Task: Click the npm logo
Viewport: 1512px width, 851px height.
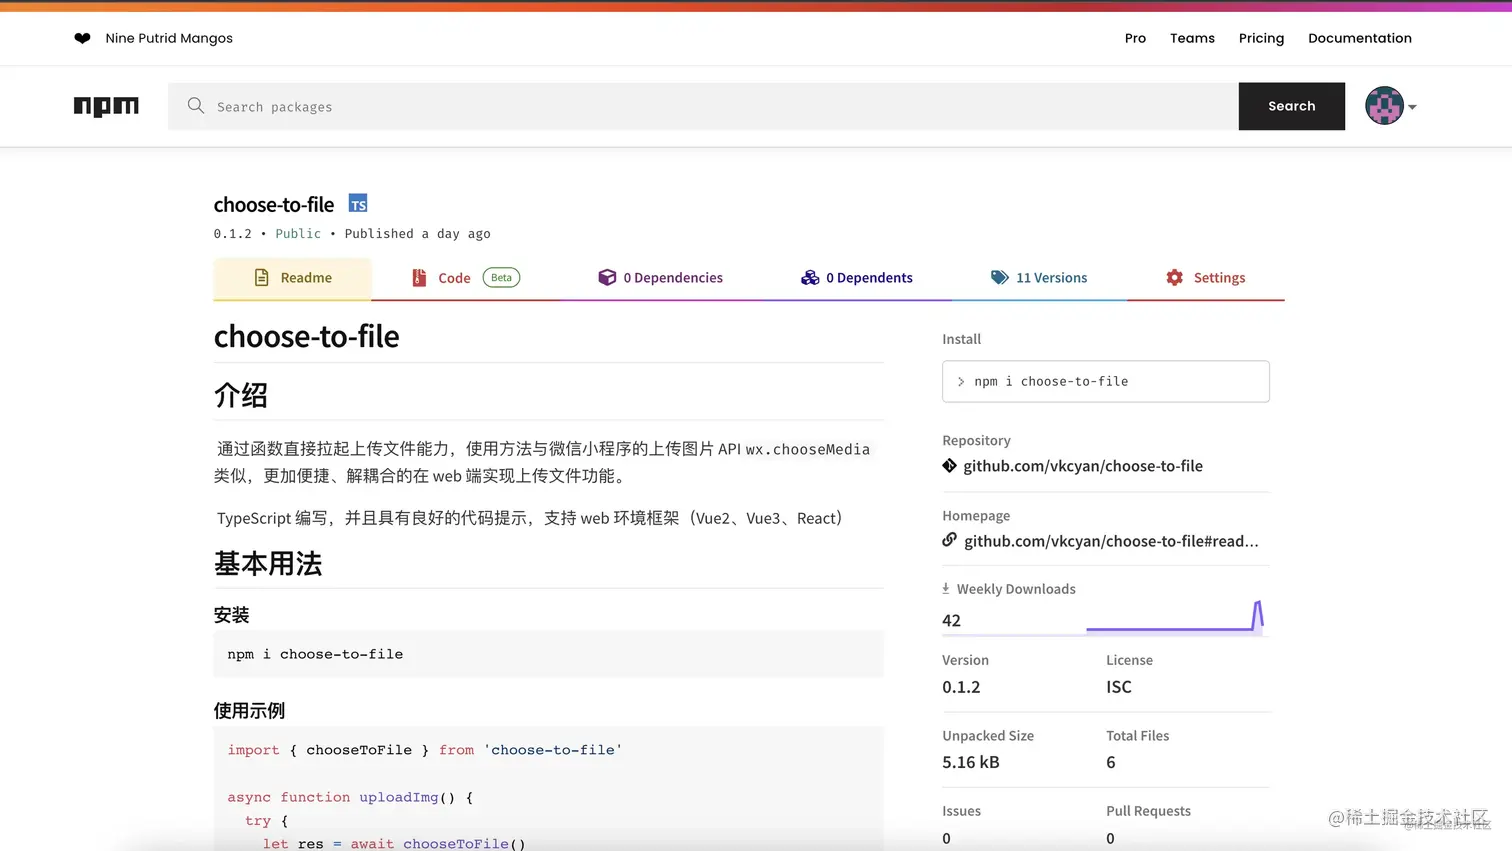Action: click(106, 106)
